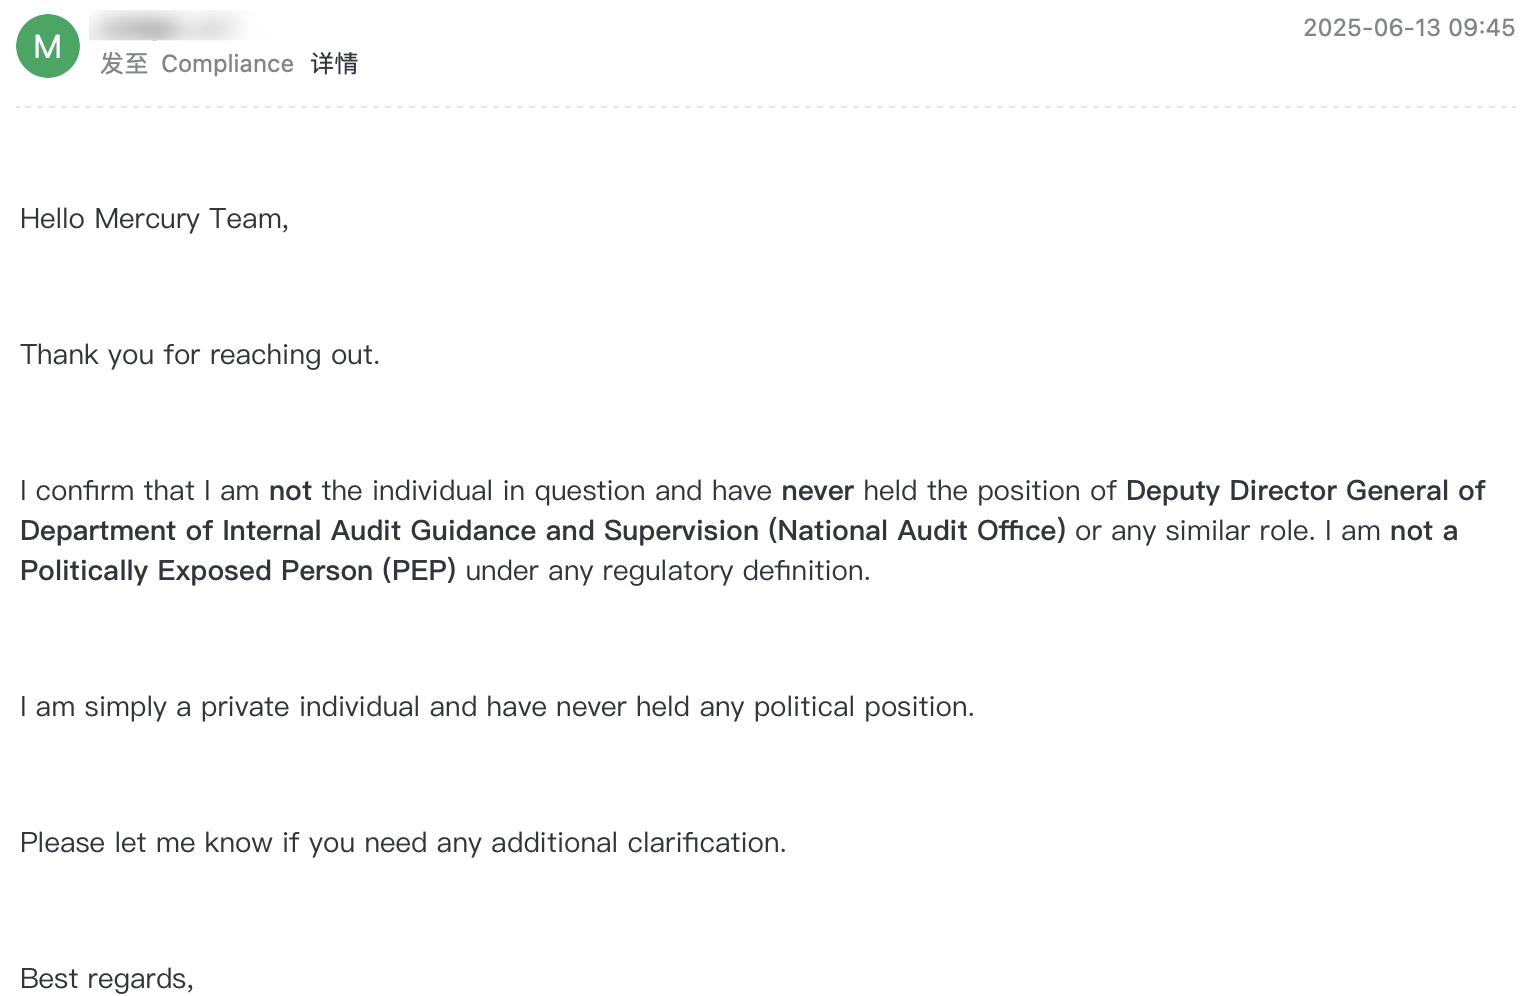Click the dashed header separator line
This screenshot has width=1536, height=996.
(x=766, y=106)
